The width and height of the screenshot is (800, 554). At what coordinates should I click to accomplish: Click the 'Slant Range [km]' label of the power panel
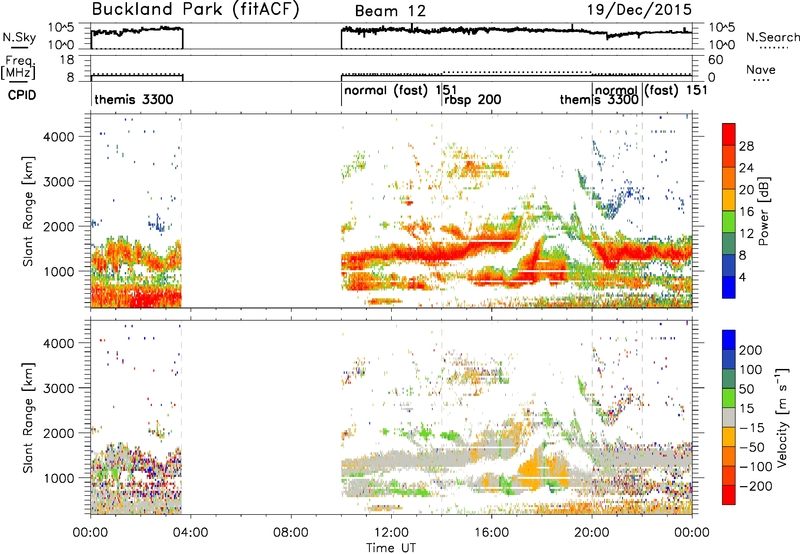click(x=28, y=211)
